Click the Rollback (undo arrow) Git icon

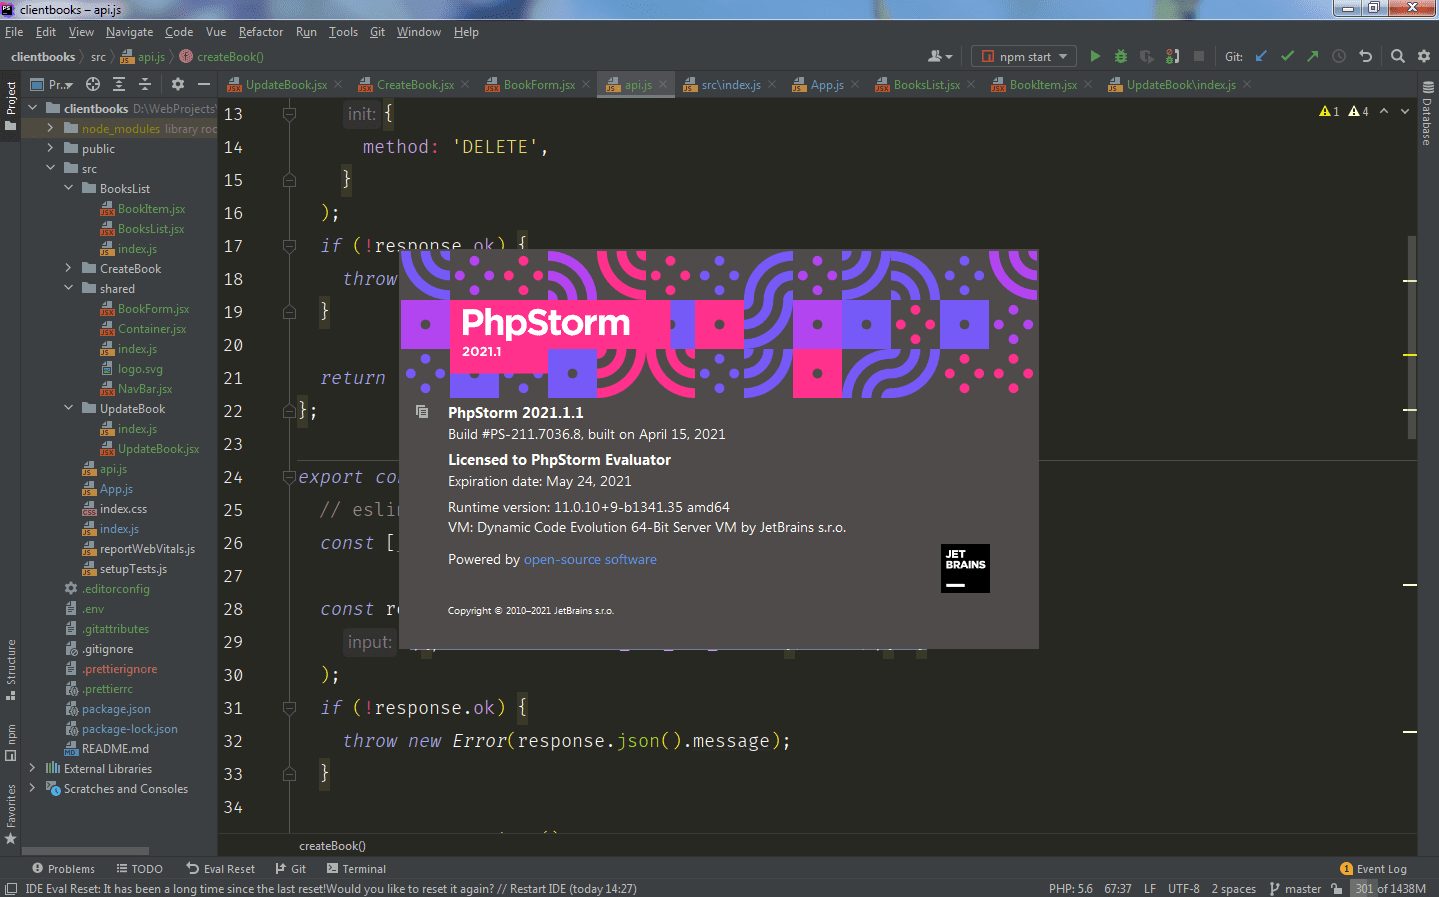1365,56
